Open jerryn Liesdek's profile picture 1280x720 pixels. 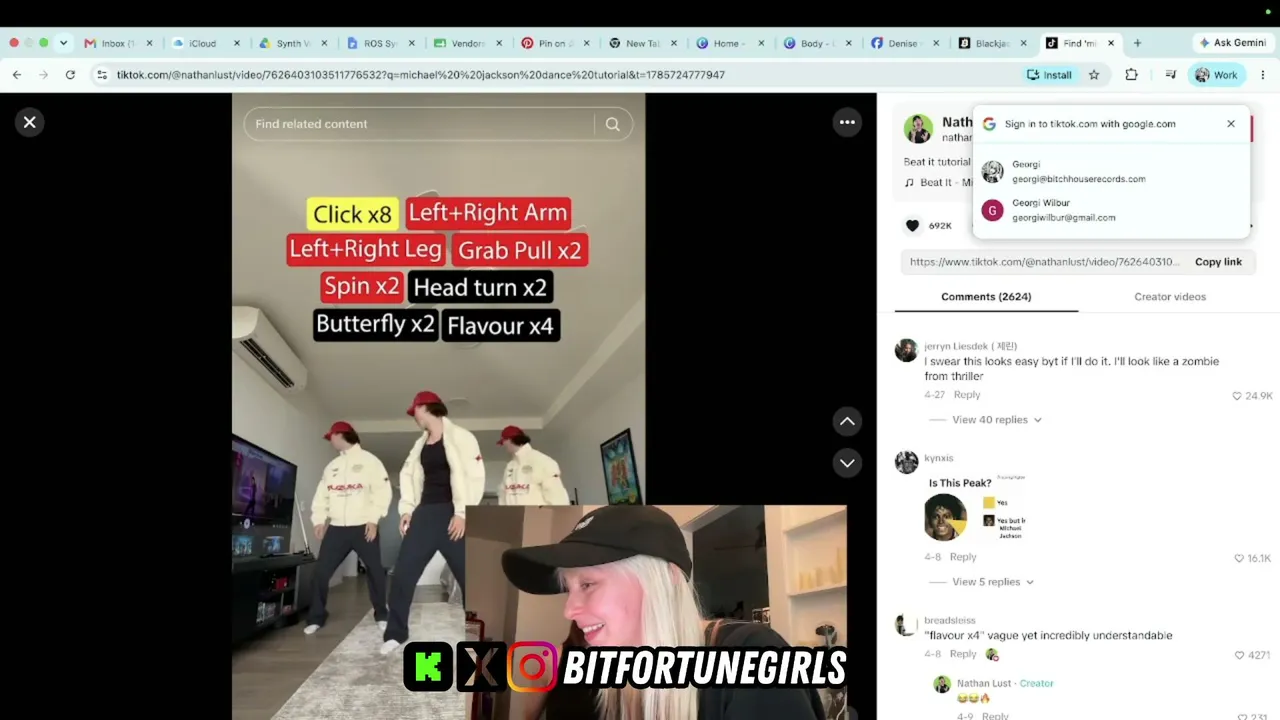coord(906,350)
